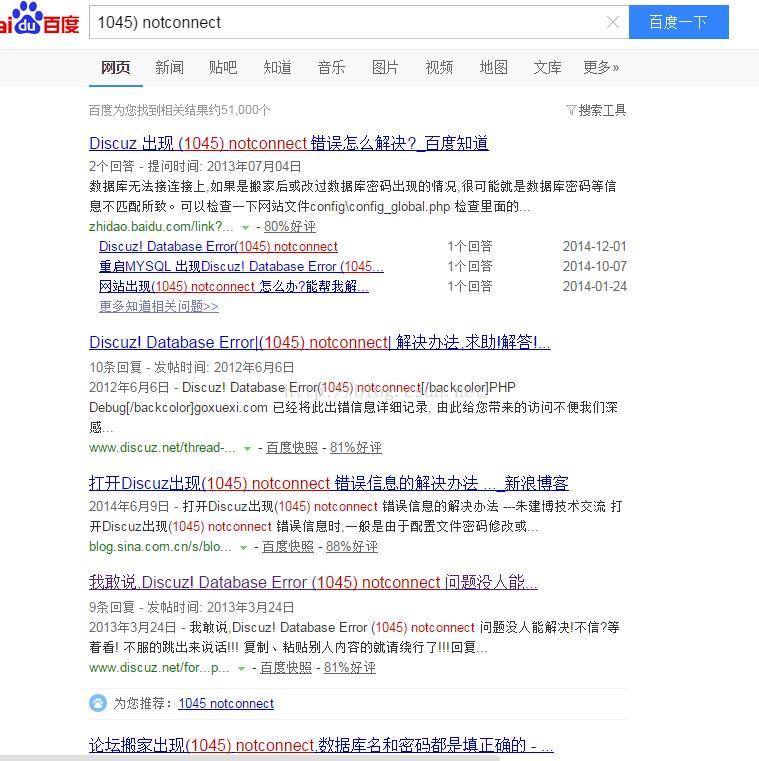
Task: Open result '我敢说,Discuz! Database Error (1045) notconnect 问题没人能...'
Action: pos(314,582)
